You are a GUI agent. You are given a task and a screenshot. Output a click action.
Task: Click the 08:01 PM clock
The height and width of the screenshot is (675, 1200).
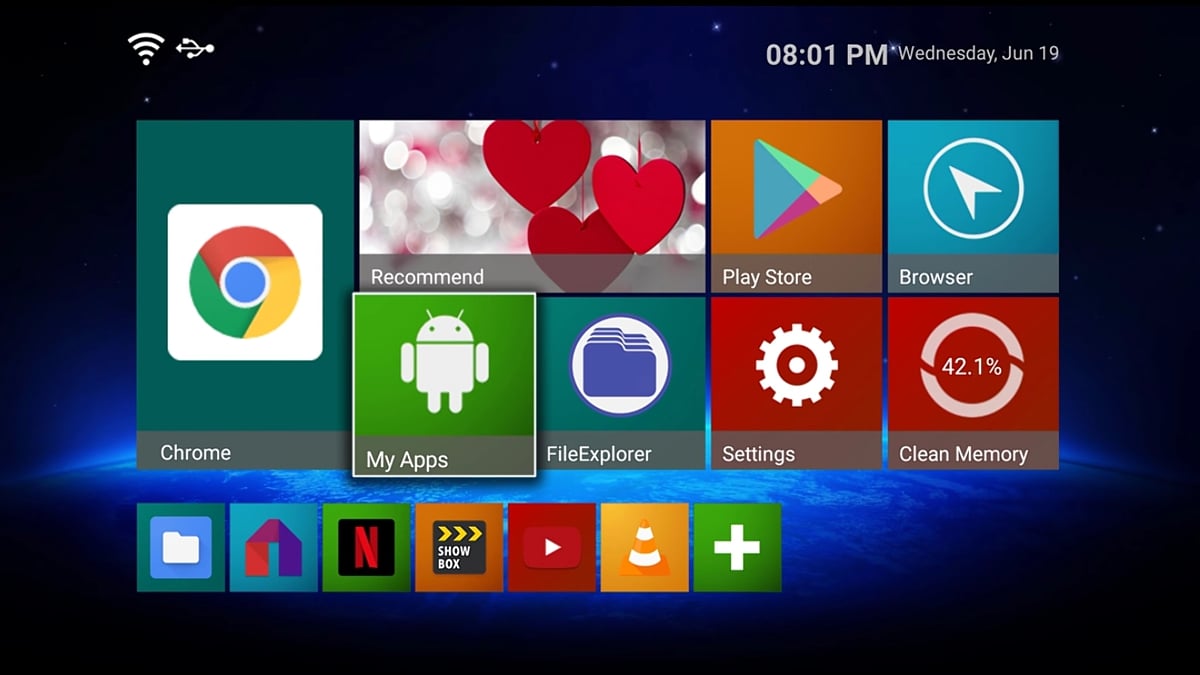pos(827,55)
